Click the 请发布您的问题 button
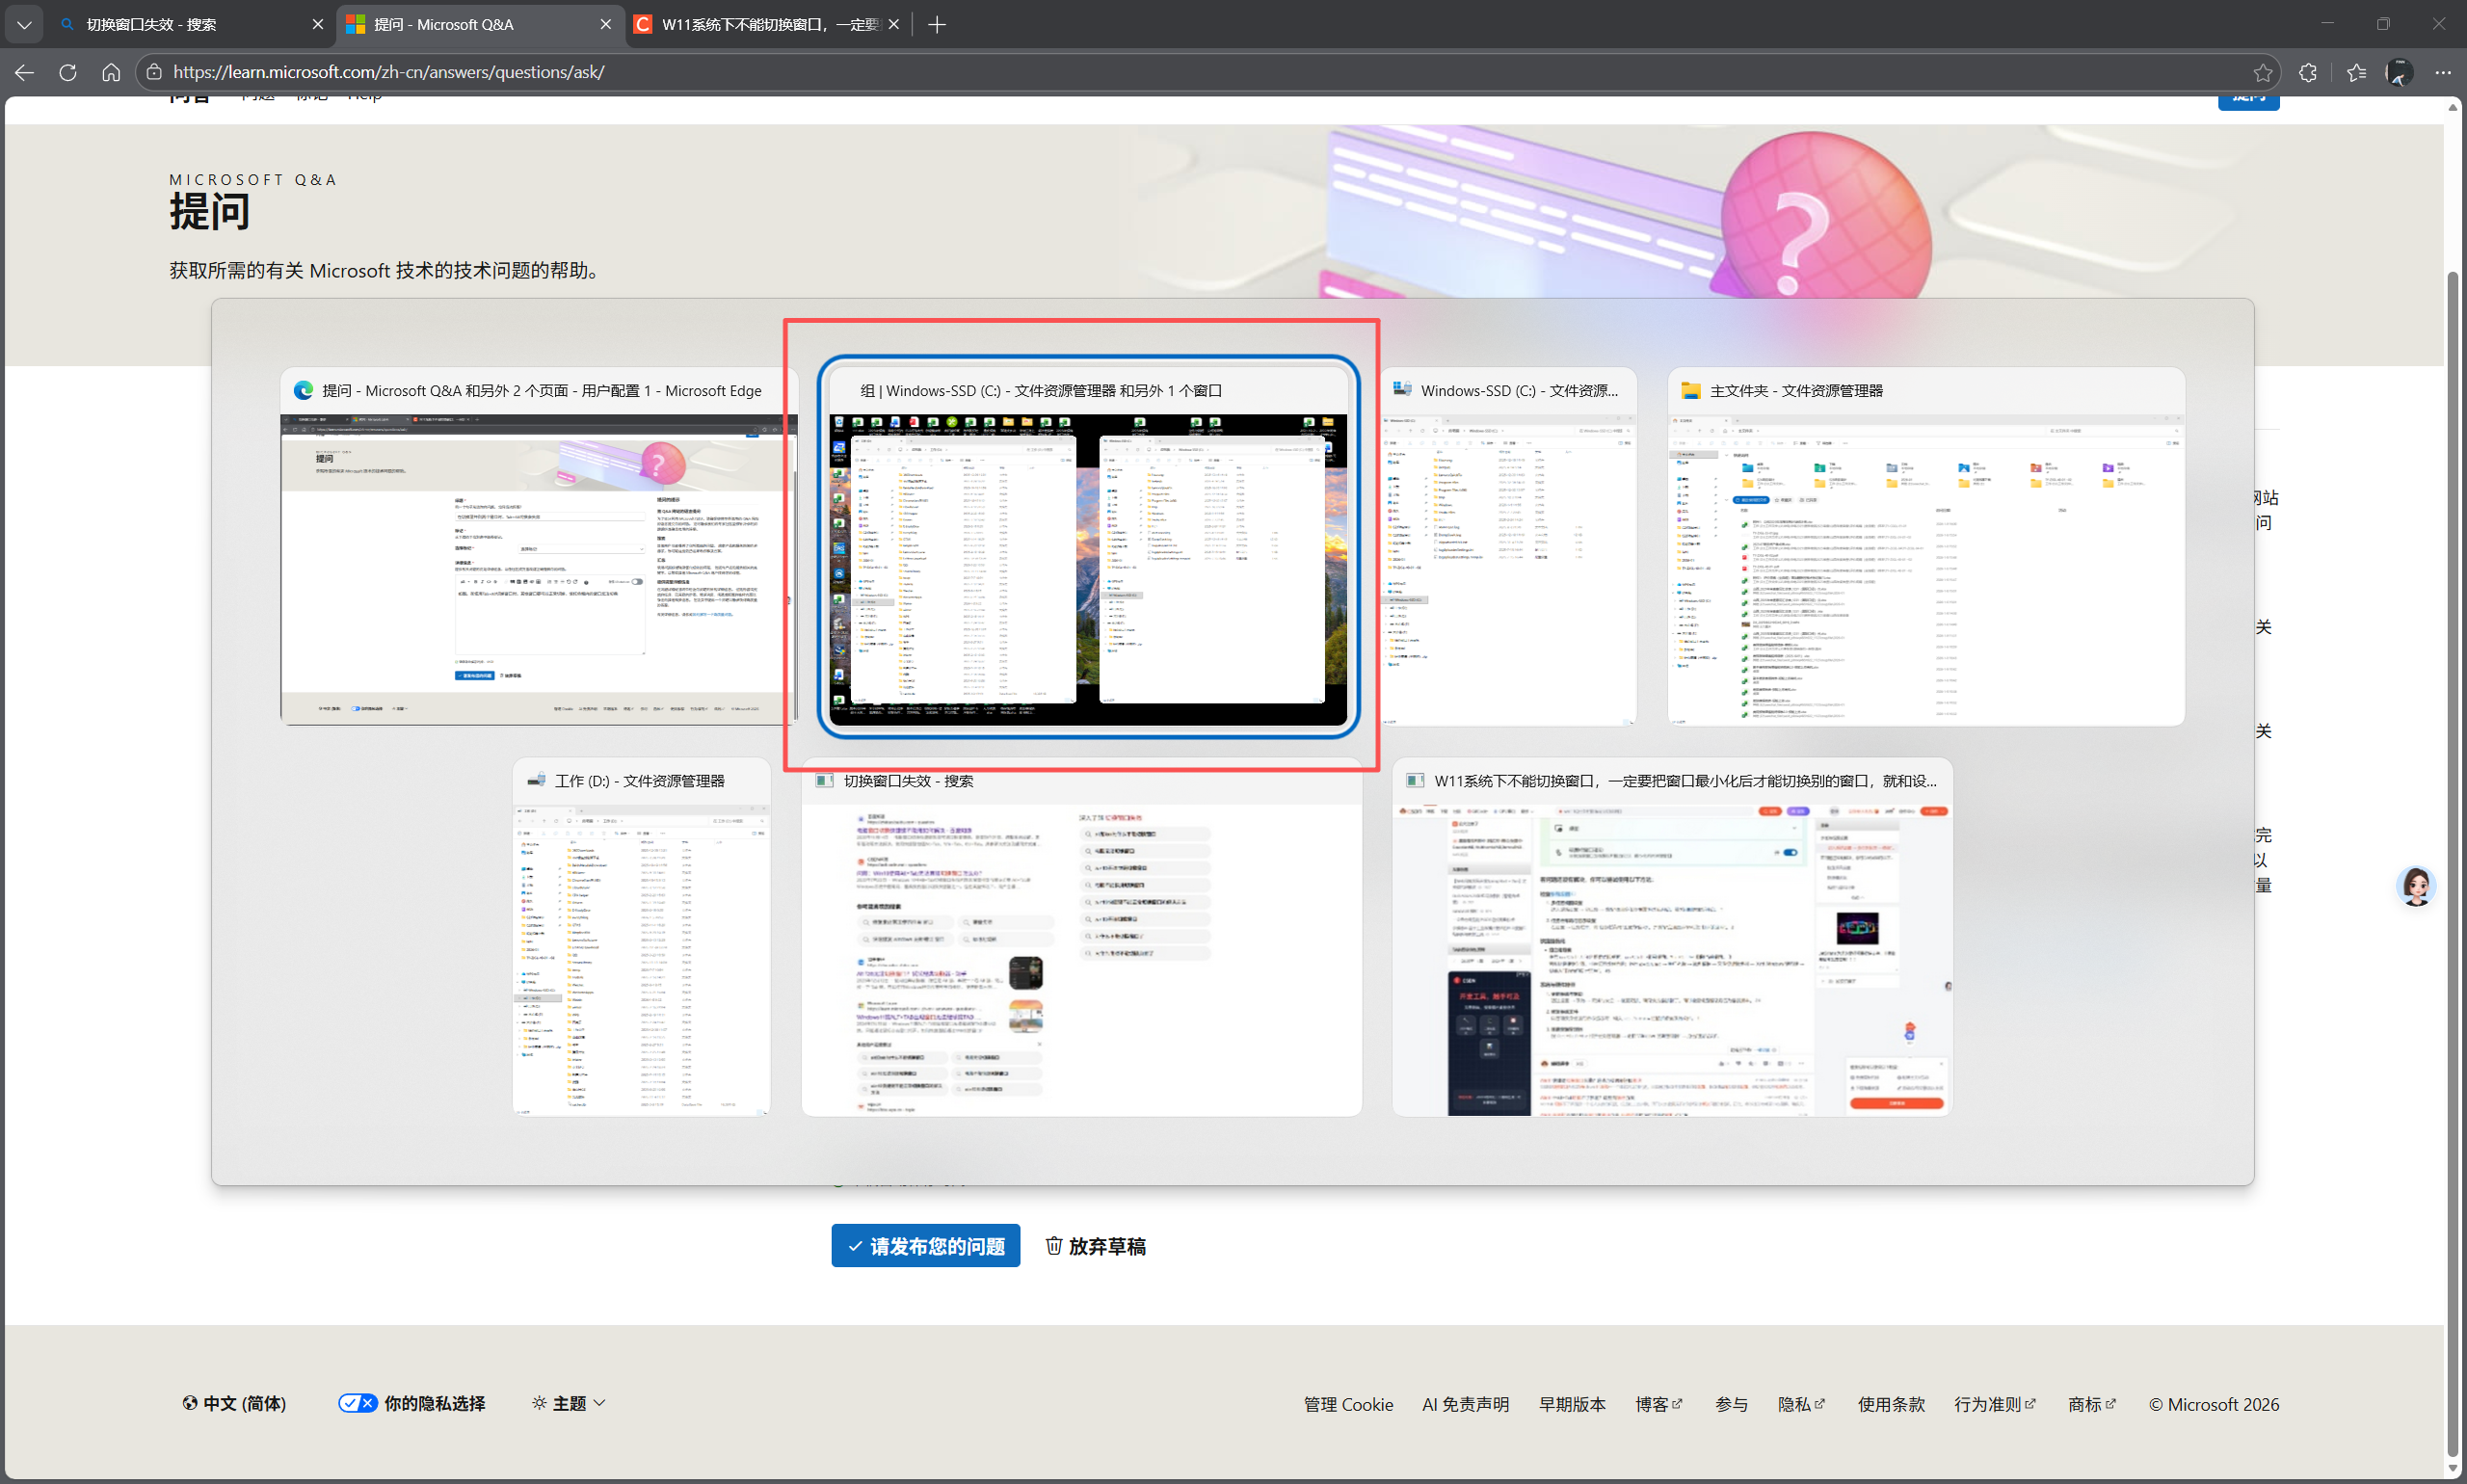This screenshot has height=1484, width=2467. click(924, 1245)
